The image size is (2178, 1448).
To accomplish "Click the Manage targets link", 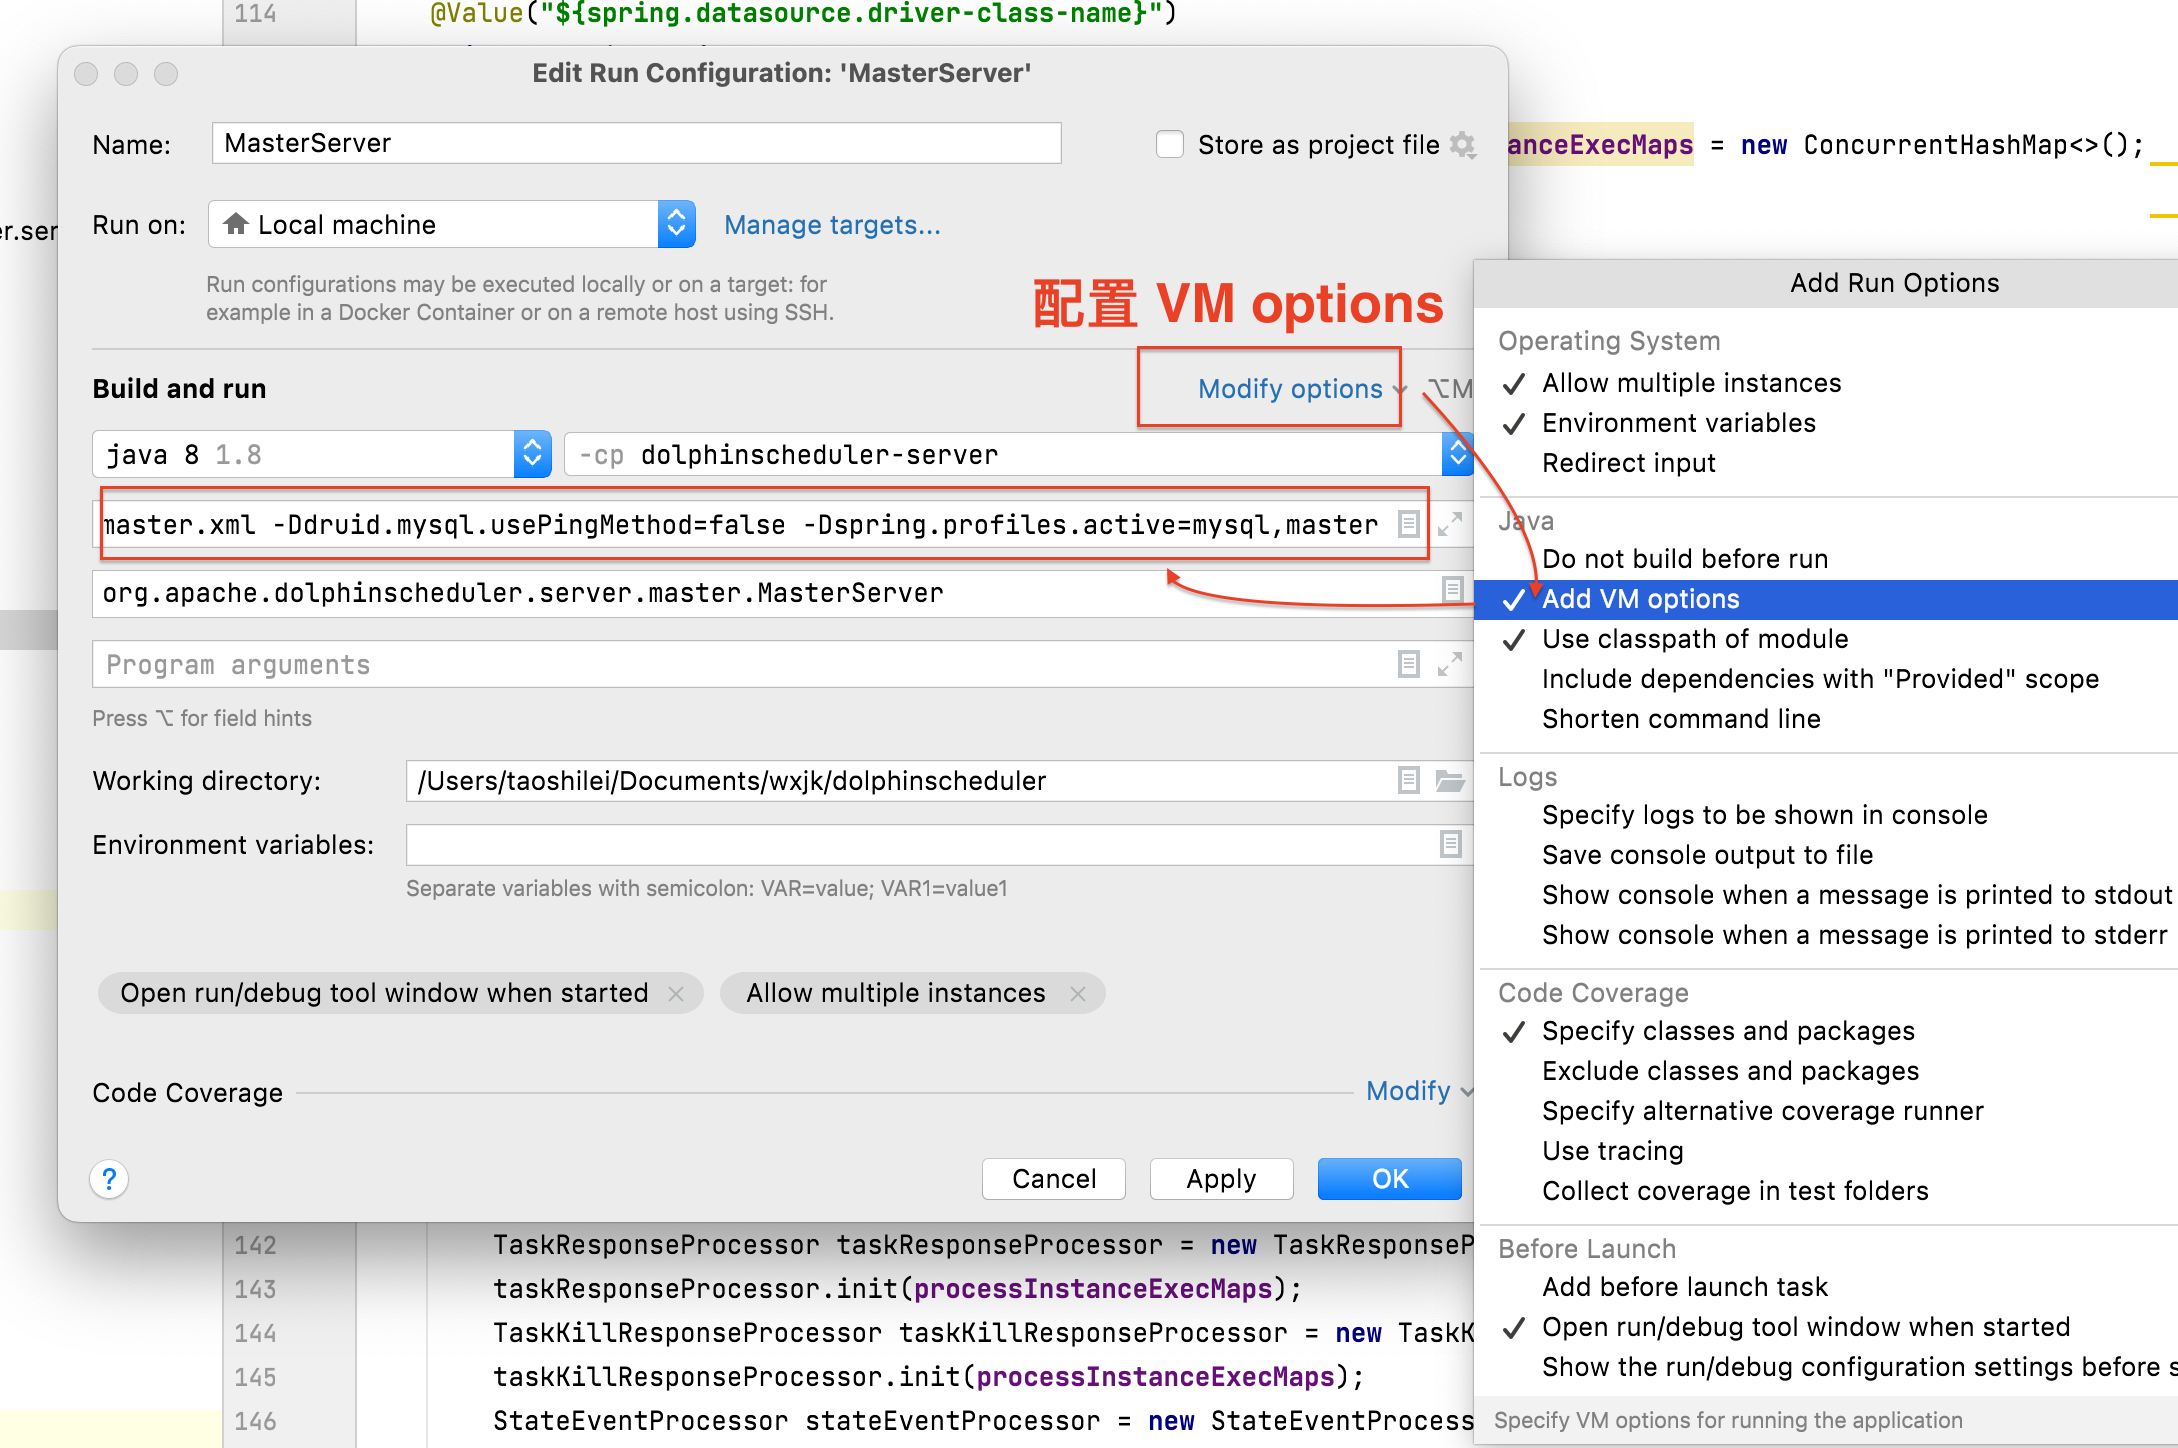I will [832, 225].
